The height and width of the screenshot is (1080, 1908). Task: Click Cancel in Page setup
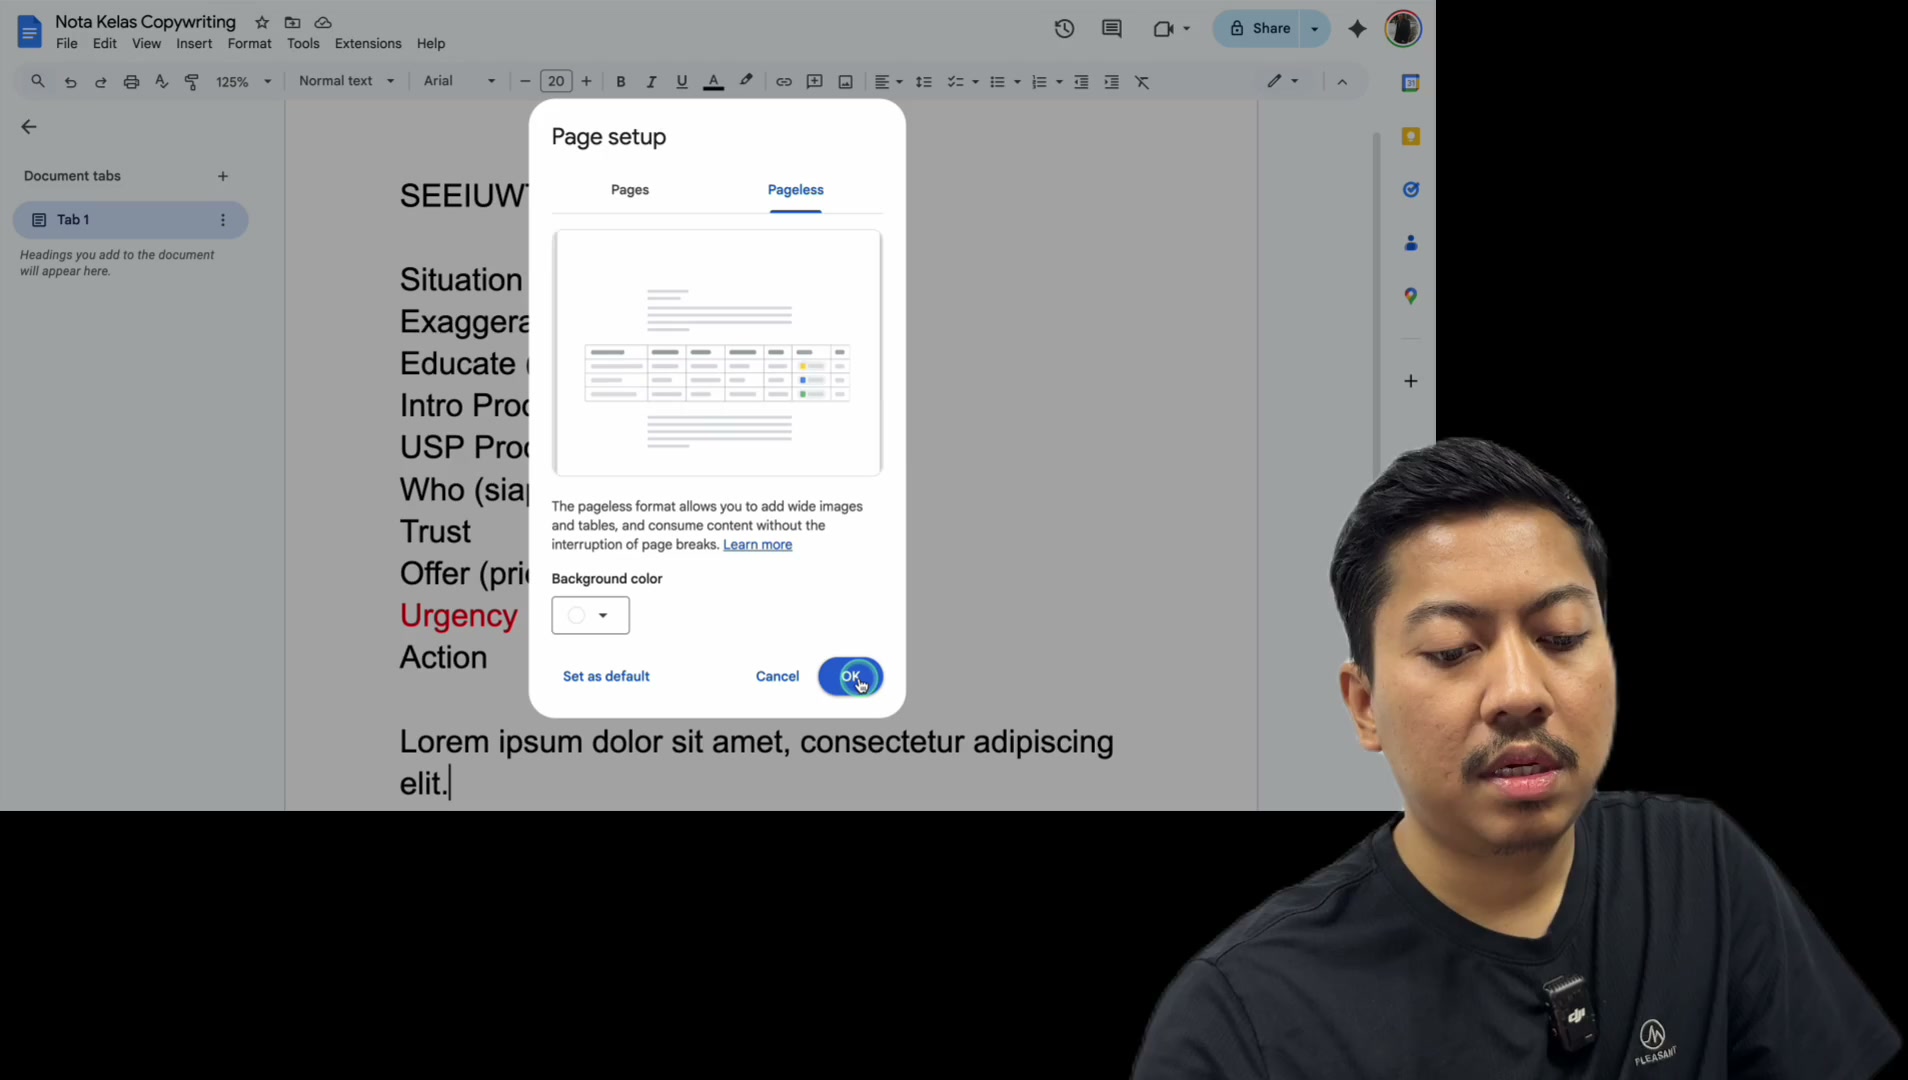tap(777, 677)
